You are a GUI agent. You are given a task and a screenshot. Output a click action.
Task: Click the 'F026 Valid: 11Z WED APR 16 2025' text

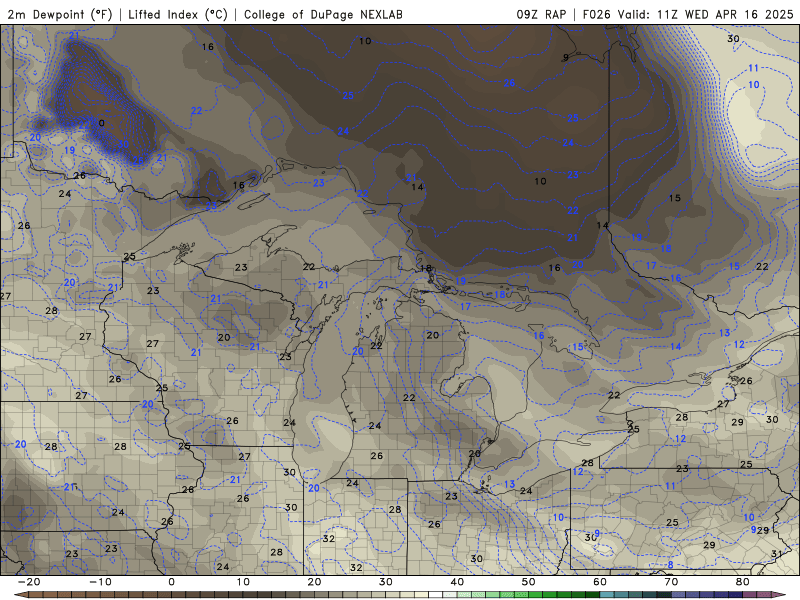click(x=688, y=14)
